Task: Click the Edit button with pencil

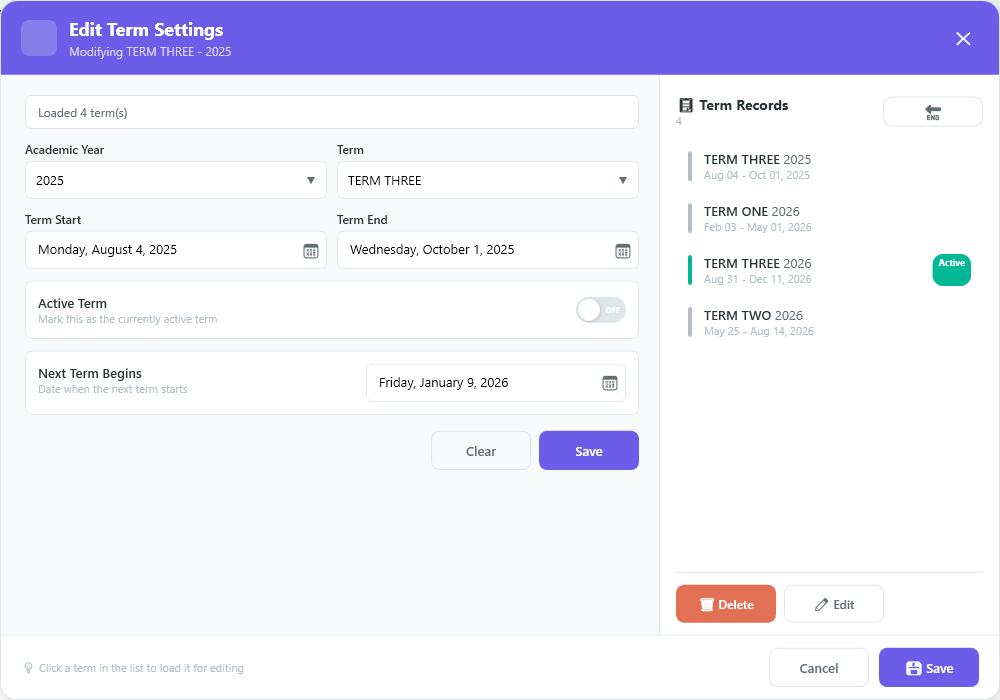Action: (x=834, y=604)
